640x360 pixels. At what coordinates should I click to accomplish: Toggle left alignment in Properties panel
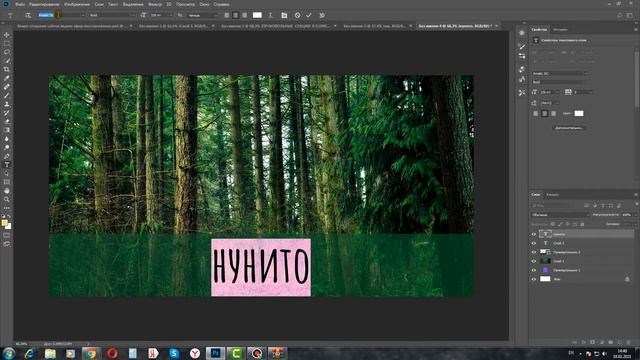point(536,113)
